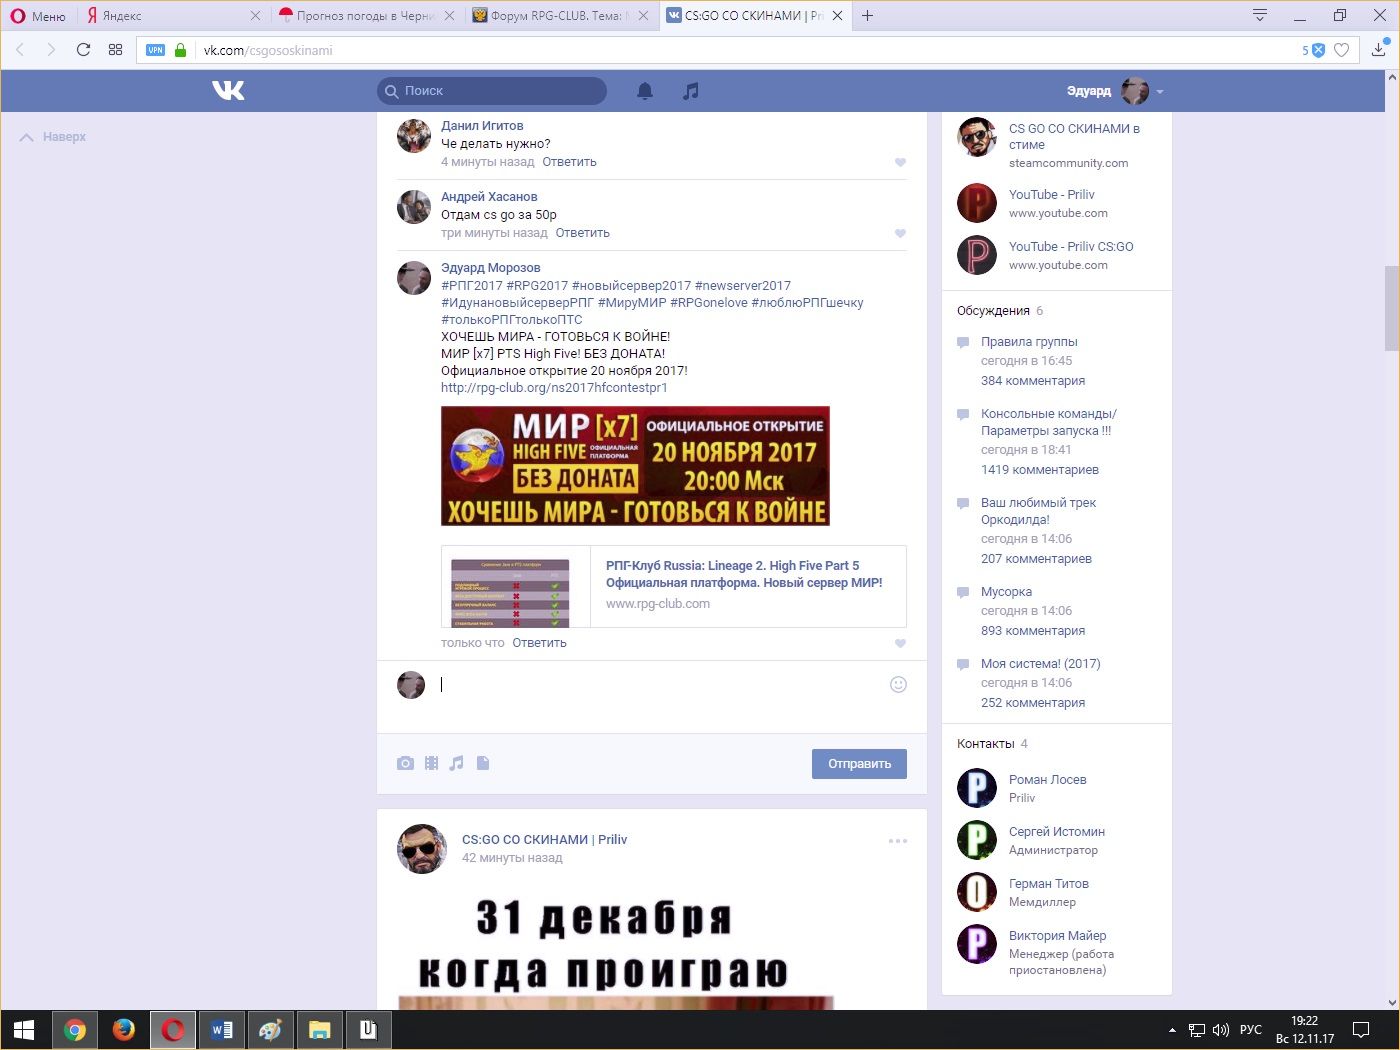
Task: Open post options three-dots menu
Action: pyautogui.click(x=898, y=841)
